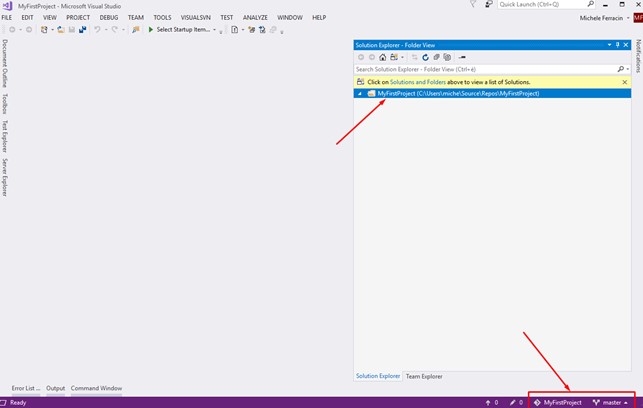Open the DEBUG menu

click(x=108, y=17)
